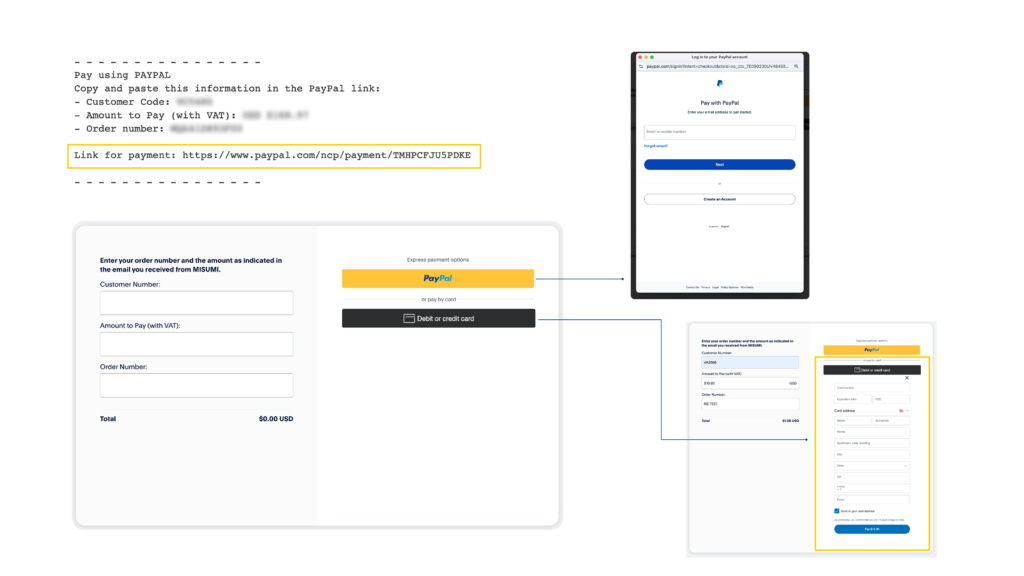Click the site info icon before paypal.com URL
The width and height of the screenshot is (1024, 576).
point(642,66)
